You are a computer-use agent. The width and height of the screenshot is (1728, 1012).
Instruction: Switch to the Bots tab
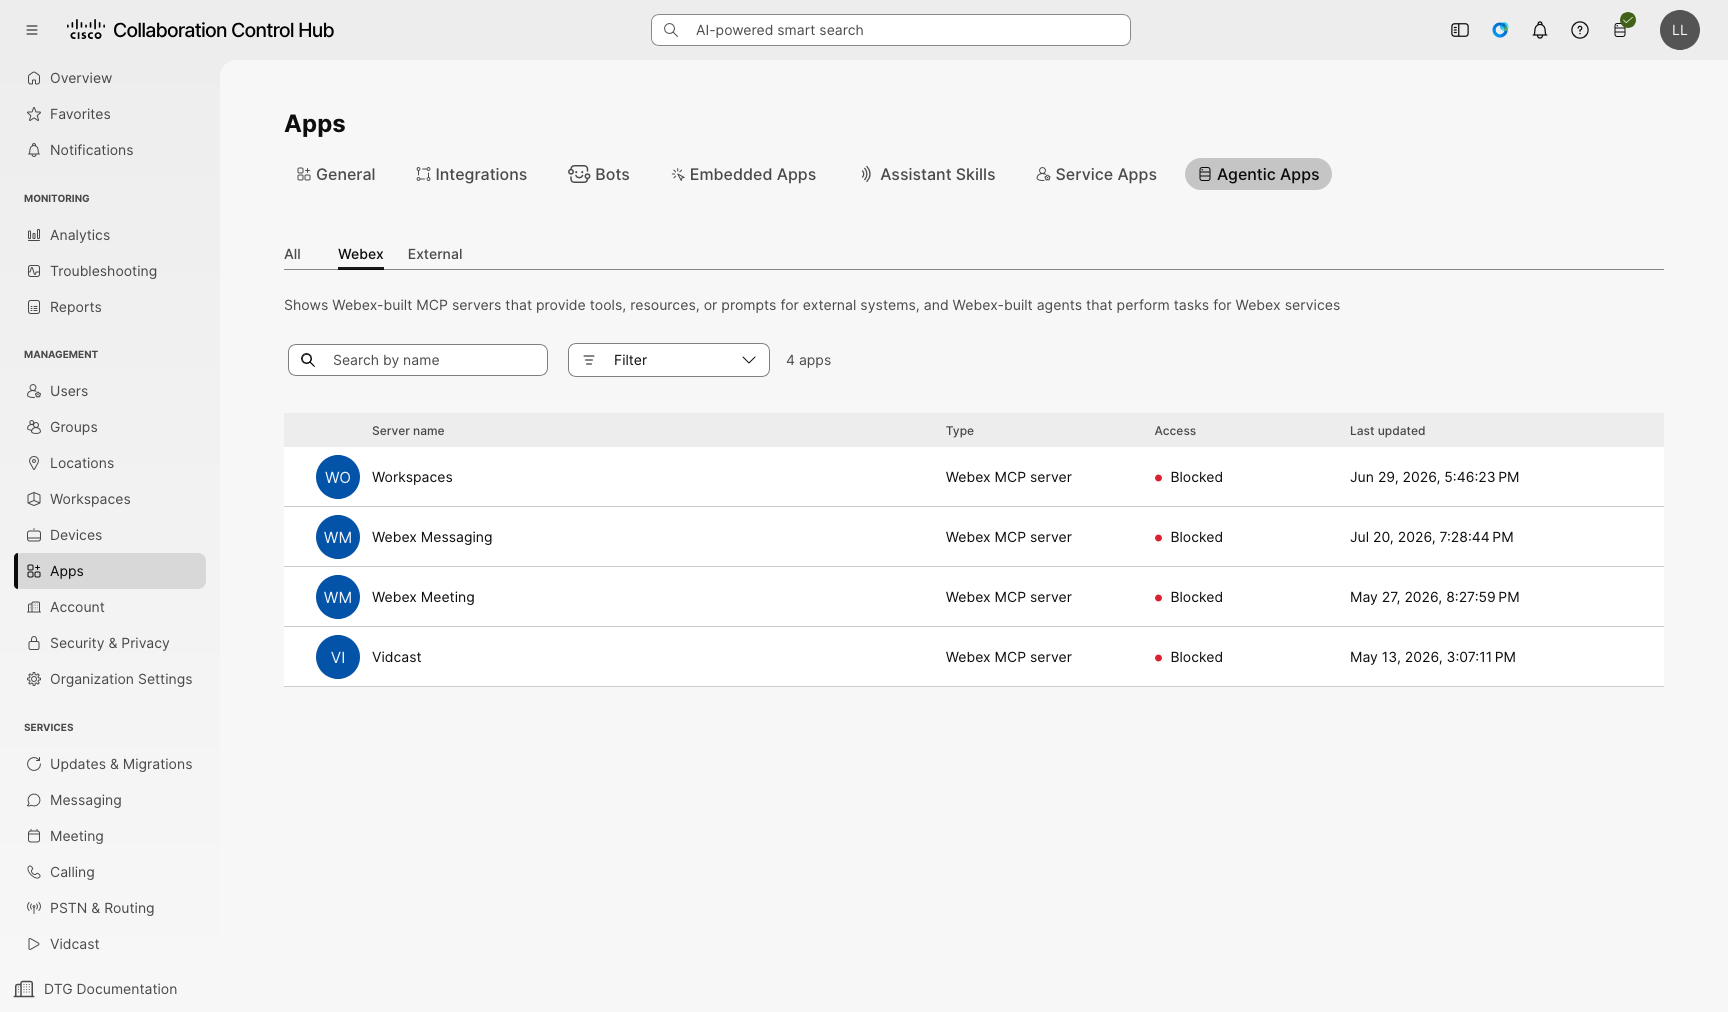point(599,174)
